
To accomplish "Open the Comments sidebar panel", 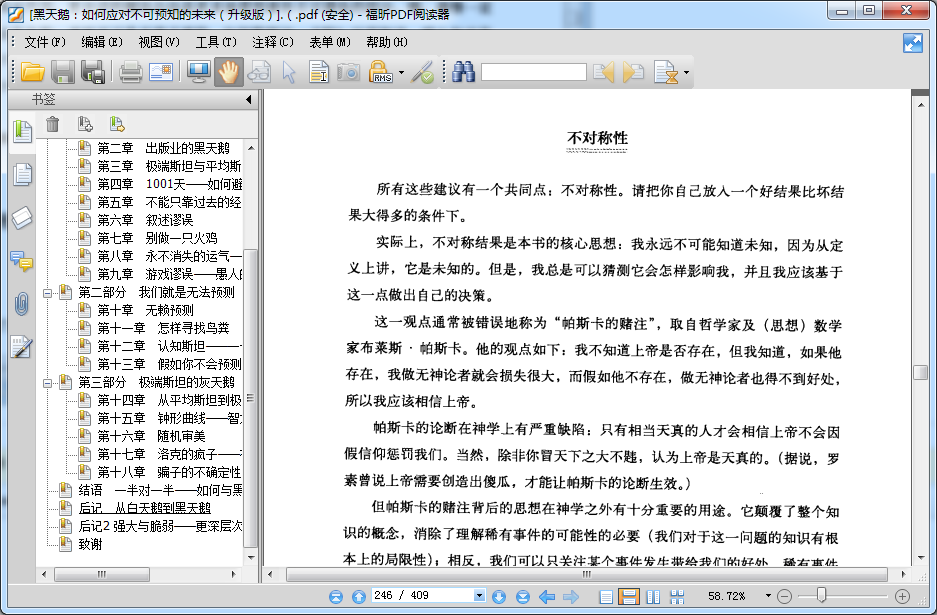I will coord(22,261).
